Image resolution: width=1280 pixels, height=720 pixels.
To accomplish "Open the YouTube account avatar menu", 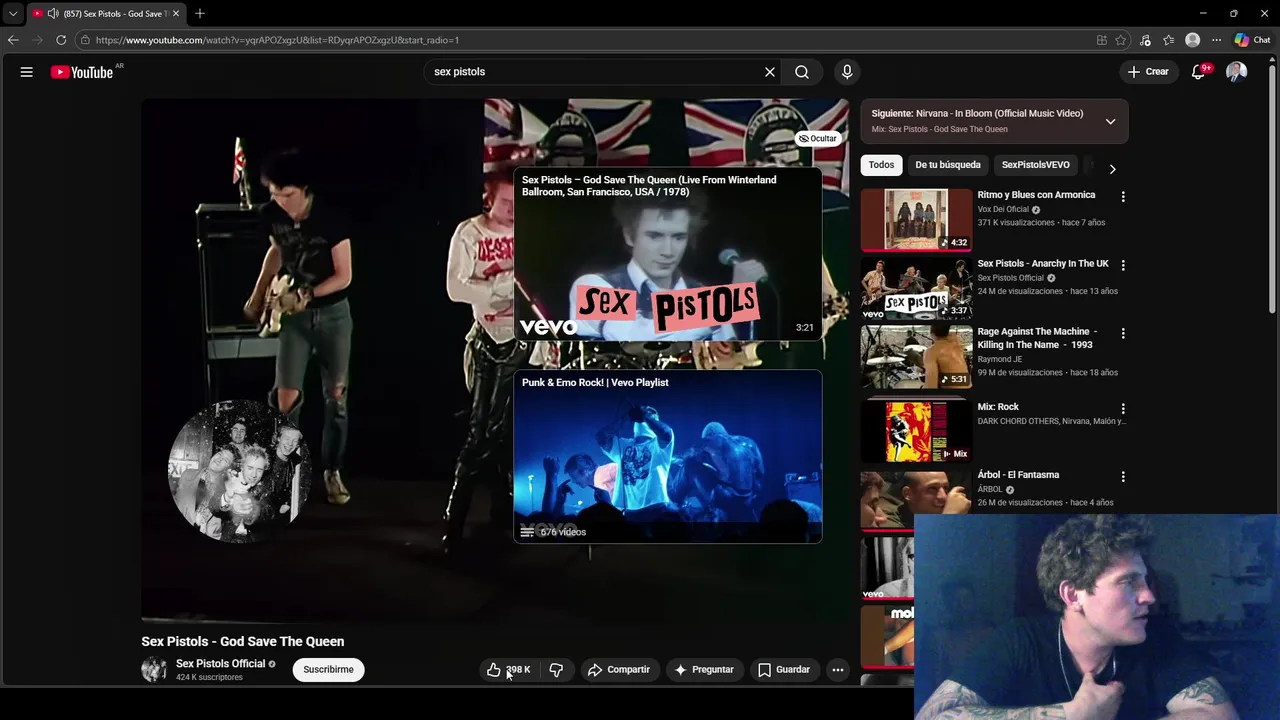I will (x=1237, y=72).
